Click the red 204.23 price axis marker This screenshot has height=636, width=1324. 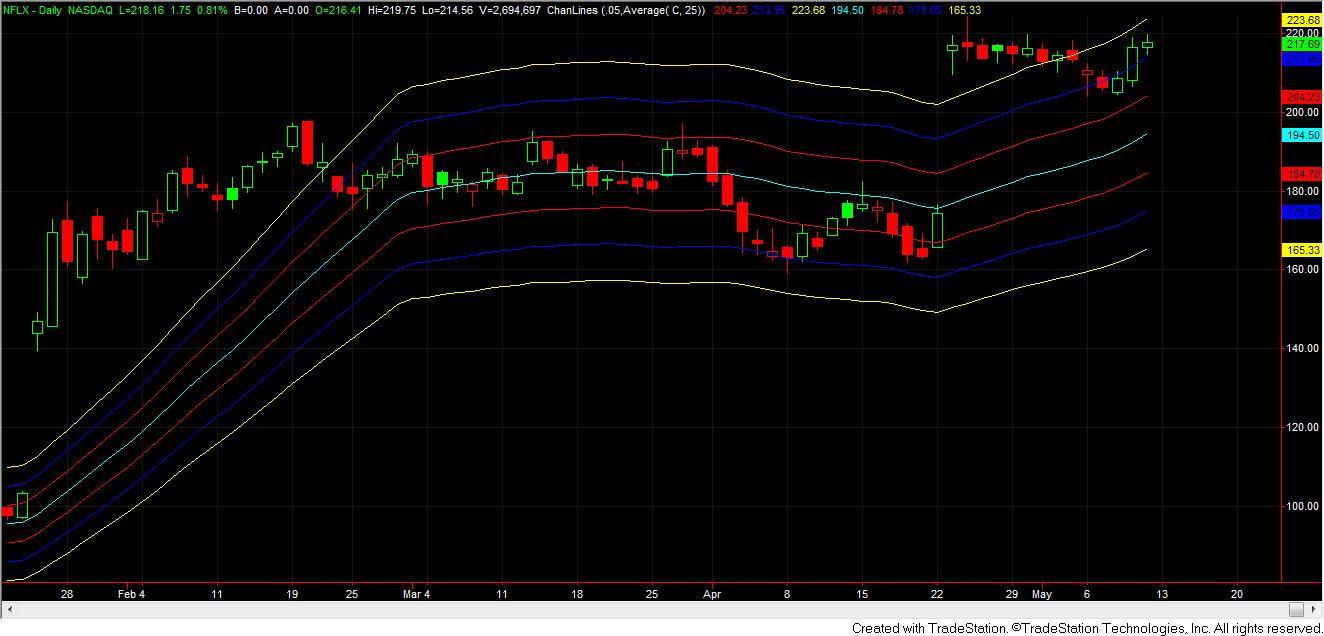1301,97
